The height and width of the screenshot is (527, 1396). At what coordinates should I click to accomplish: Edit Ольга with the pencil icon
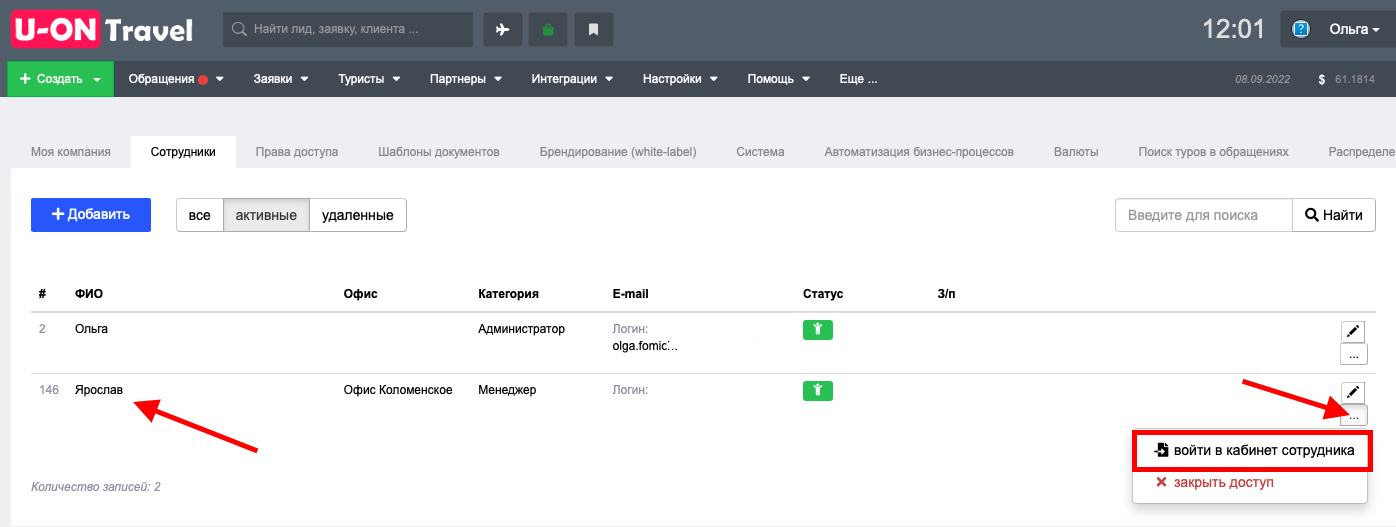1353,331
